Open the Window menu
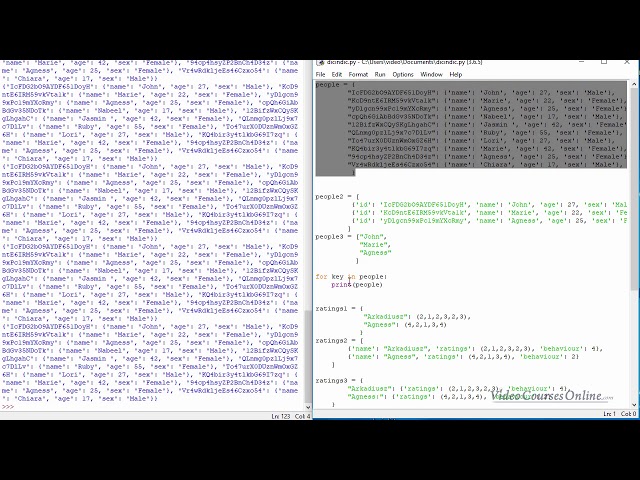 pyautogui.click(x=431, y=74)
